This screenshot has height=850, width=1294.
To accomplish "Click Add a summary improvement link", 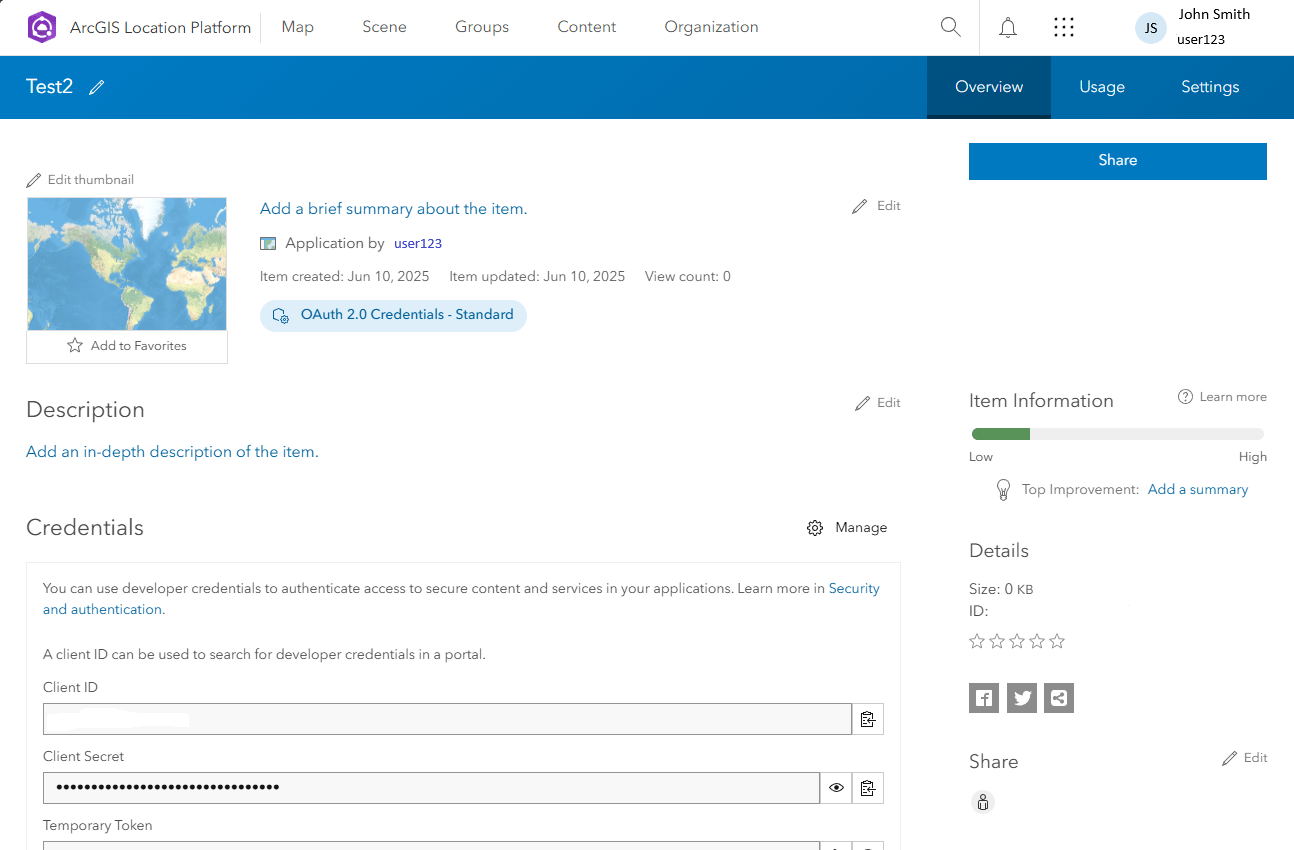I will pyautogui.click(x=1198, y=490).
